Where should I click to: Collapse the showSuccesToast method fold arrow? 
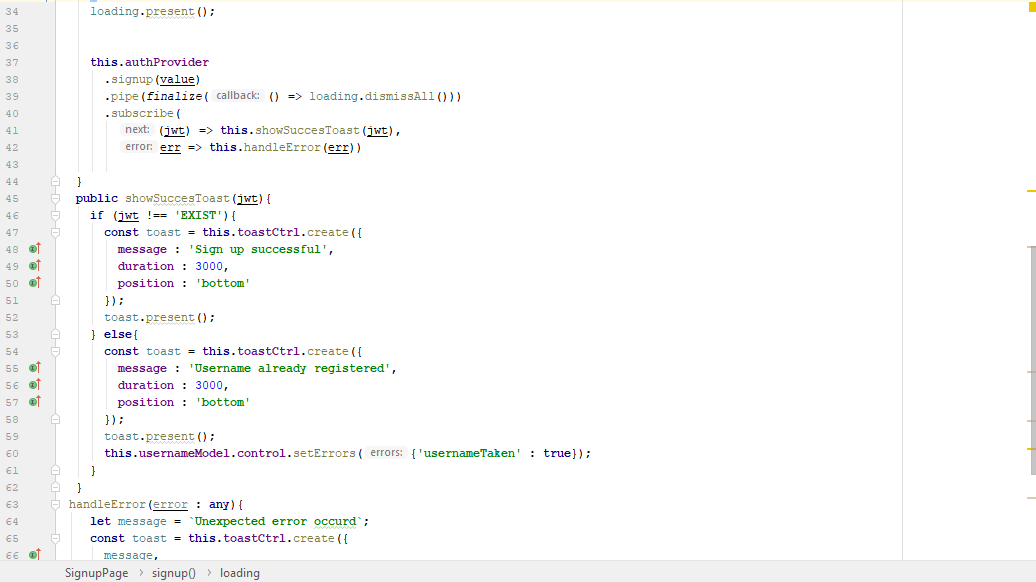pos(57,198)
